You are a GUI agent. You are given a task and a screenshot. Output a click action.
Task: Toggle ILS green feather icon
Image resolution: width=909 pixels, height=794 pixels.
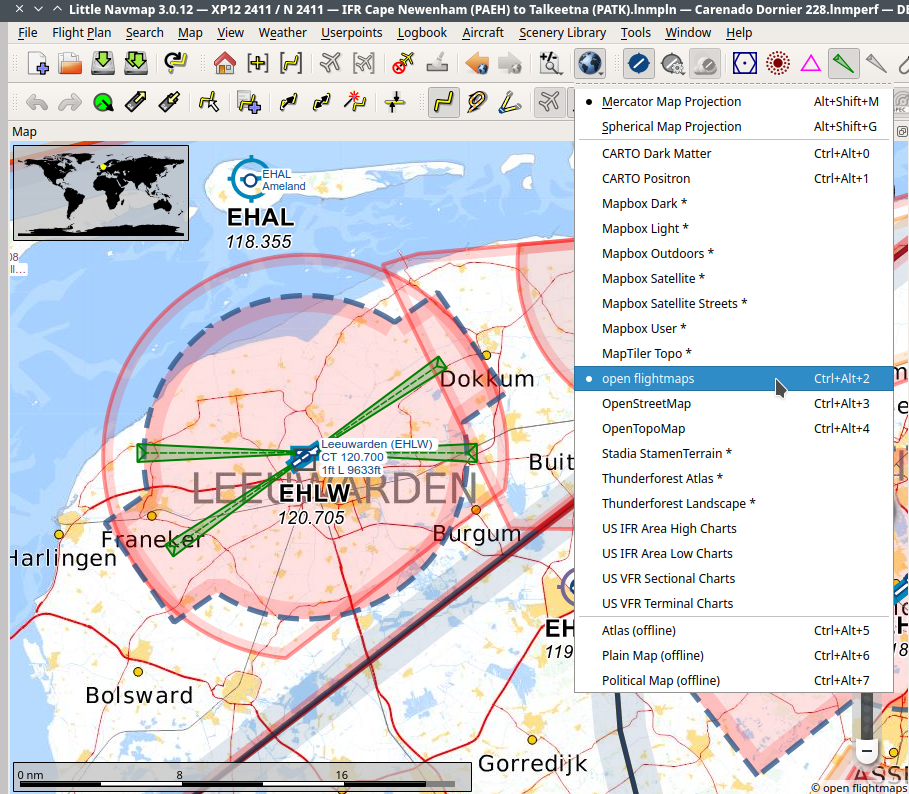pos(843,63)
